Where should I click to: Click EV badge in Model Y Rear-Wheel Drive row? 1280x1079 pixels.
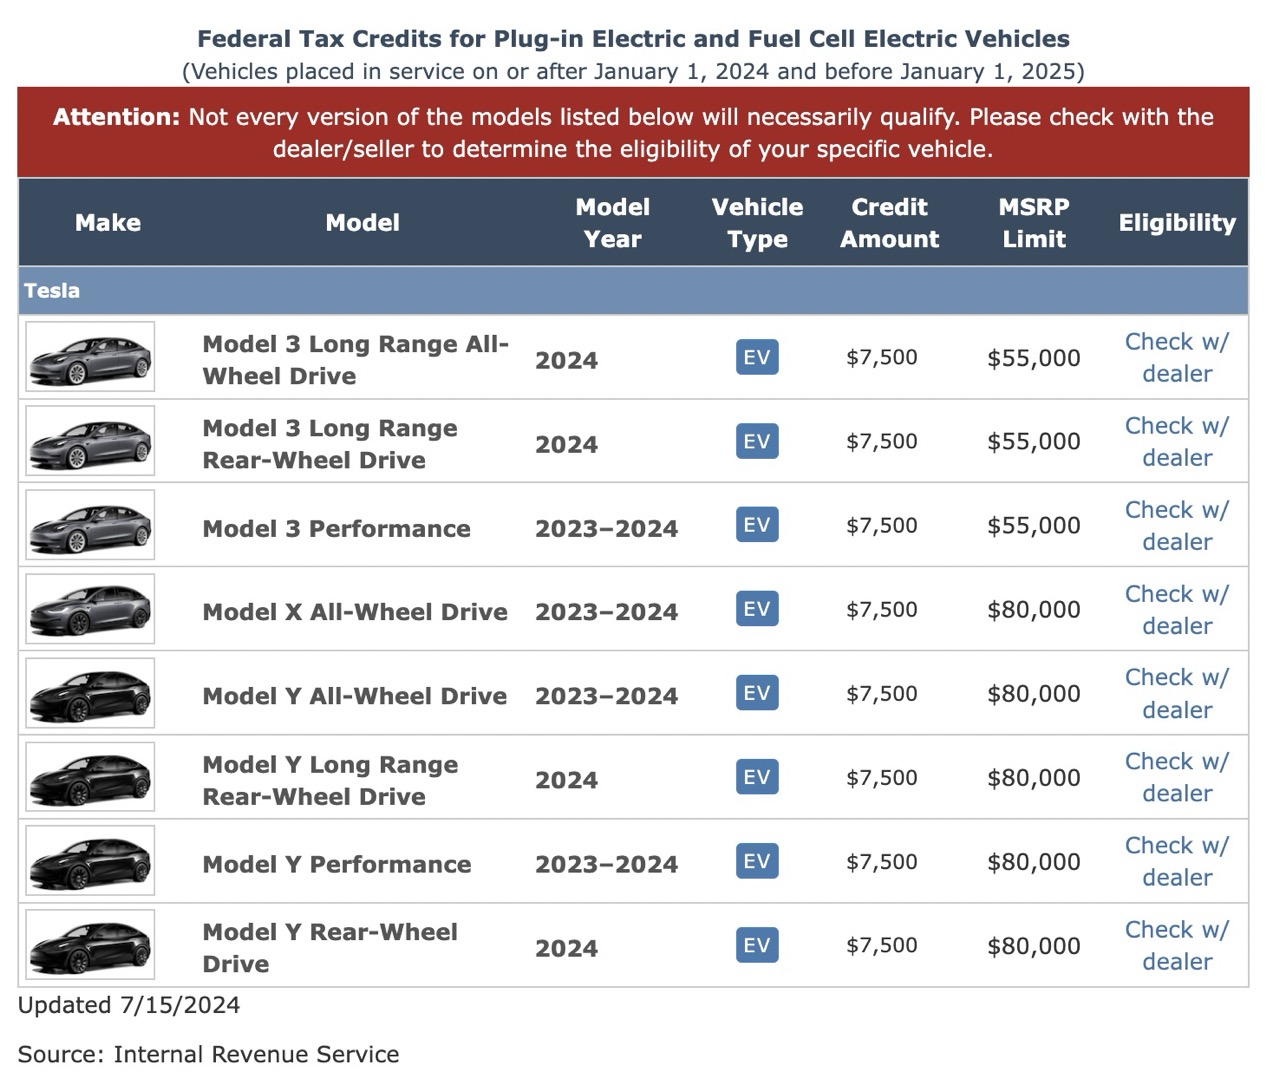tap(757, 945)
